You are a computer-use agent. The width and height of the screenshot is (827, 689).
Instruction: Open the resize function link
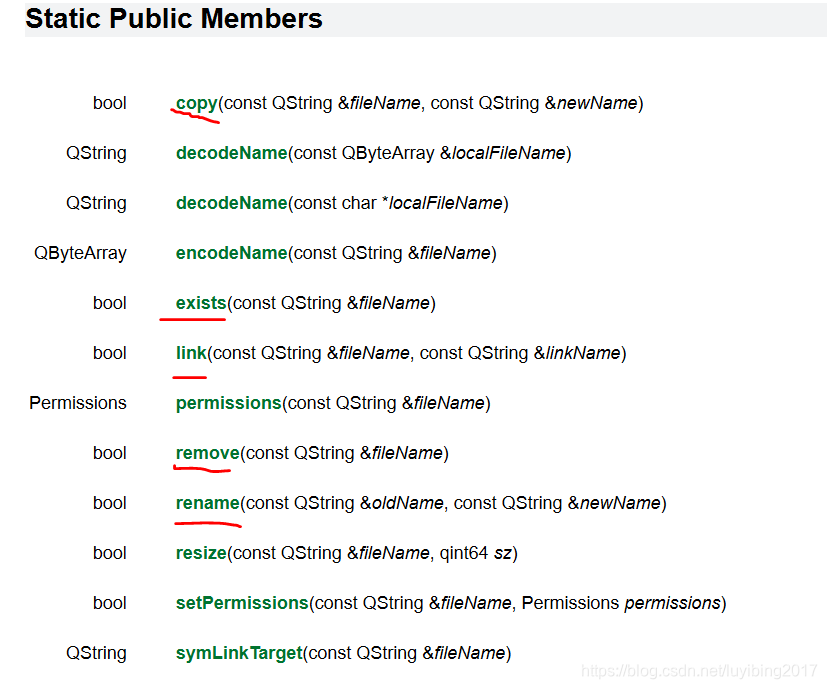tap(201, 553)
